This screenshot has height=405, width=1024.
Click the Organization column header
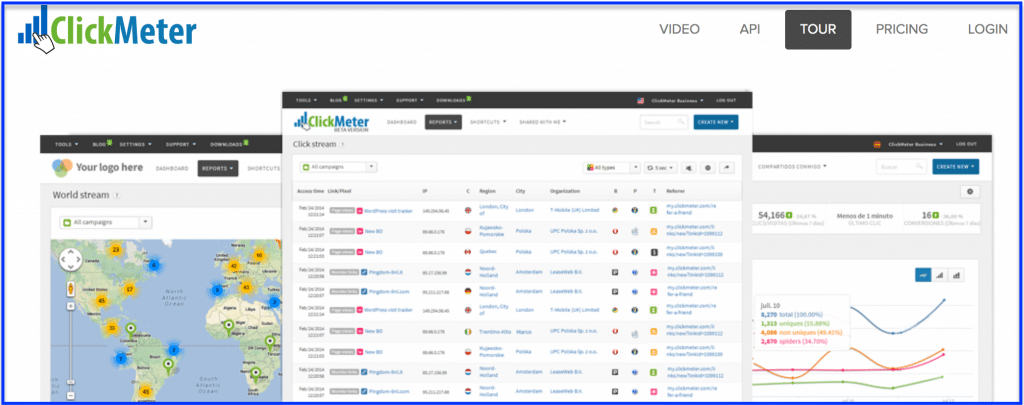pos(565,191)
